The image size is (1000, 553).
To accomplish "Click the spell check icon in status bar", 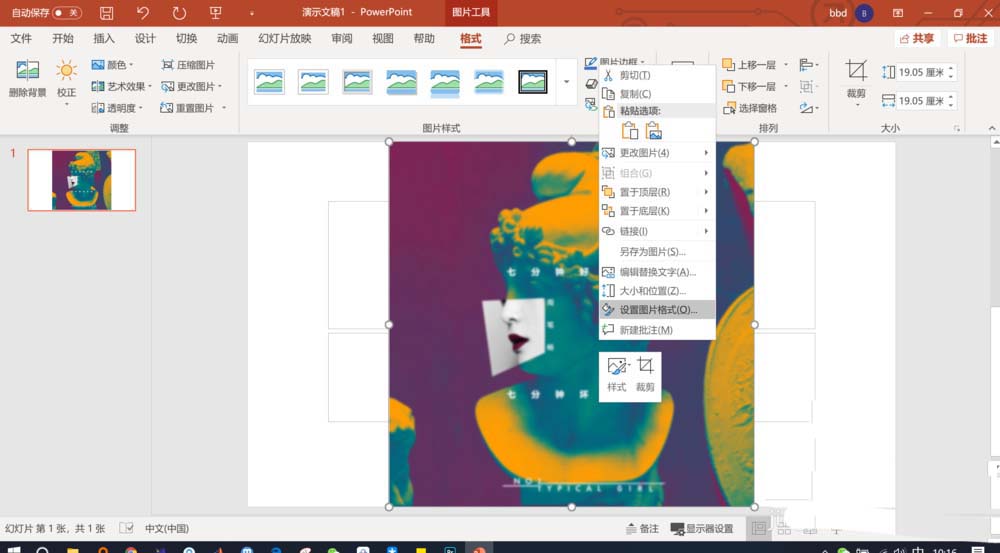I will [127, 528].
